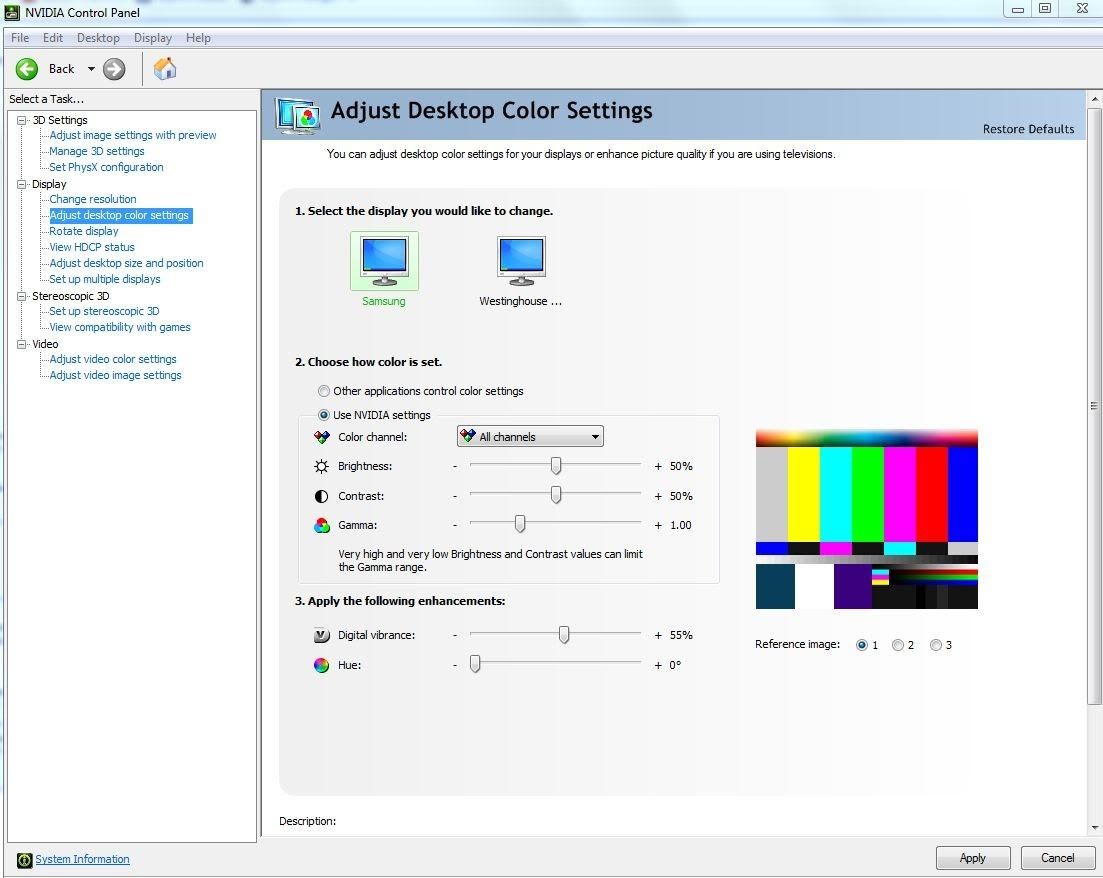
Task: Open the Back history dropdown arrow
Action: [x=91, y=69]
